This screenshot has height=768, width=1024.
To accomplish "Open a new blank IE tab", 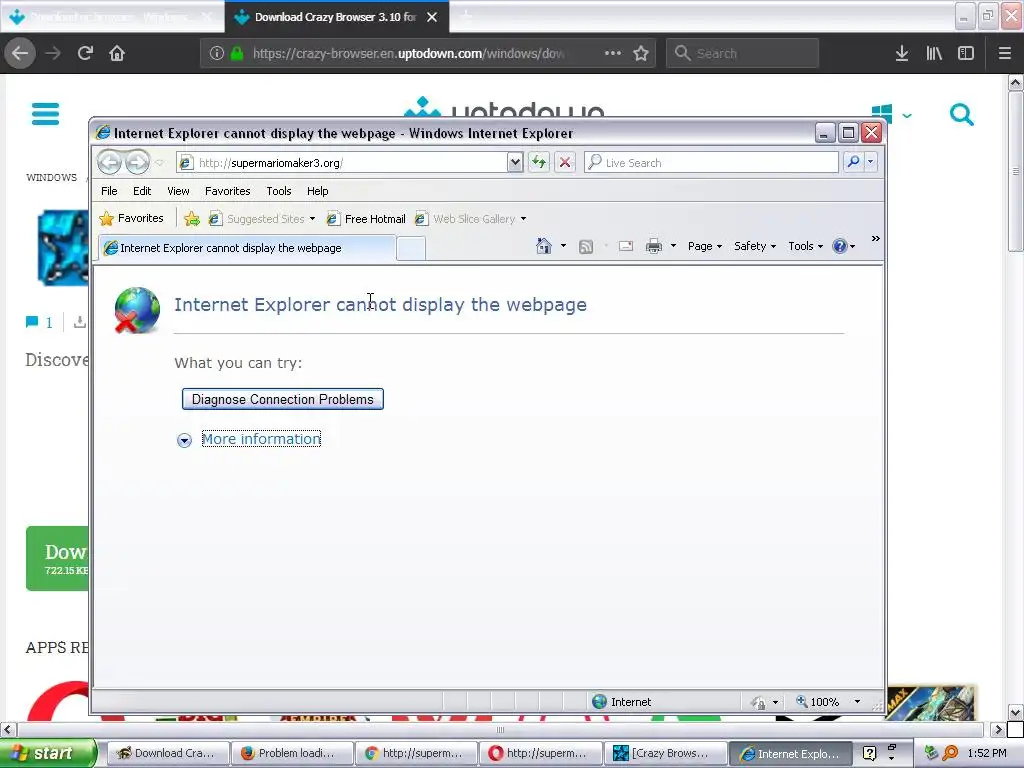I will coord(411,249).
